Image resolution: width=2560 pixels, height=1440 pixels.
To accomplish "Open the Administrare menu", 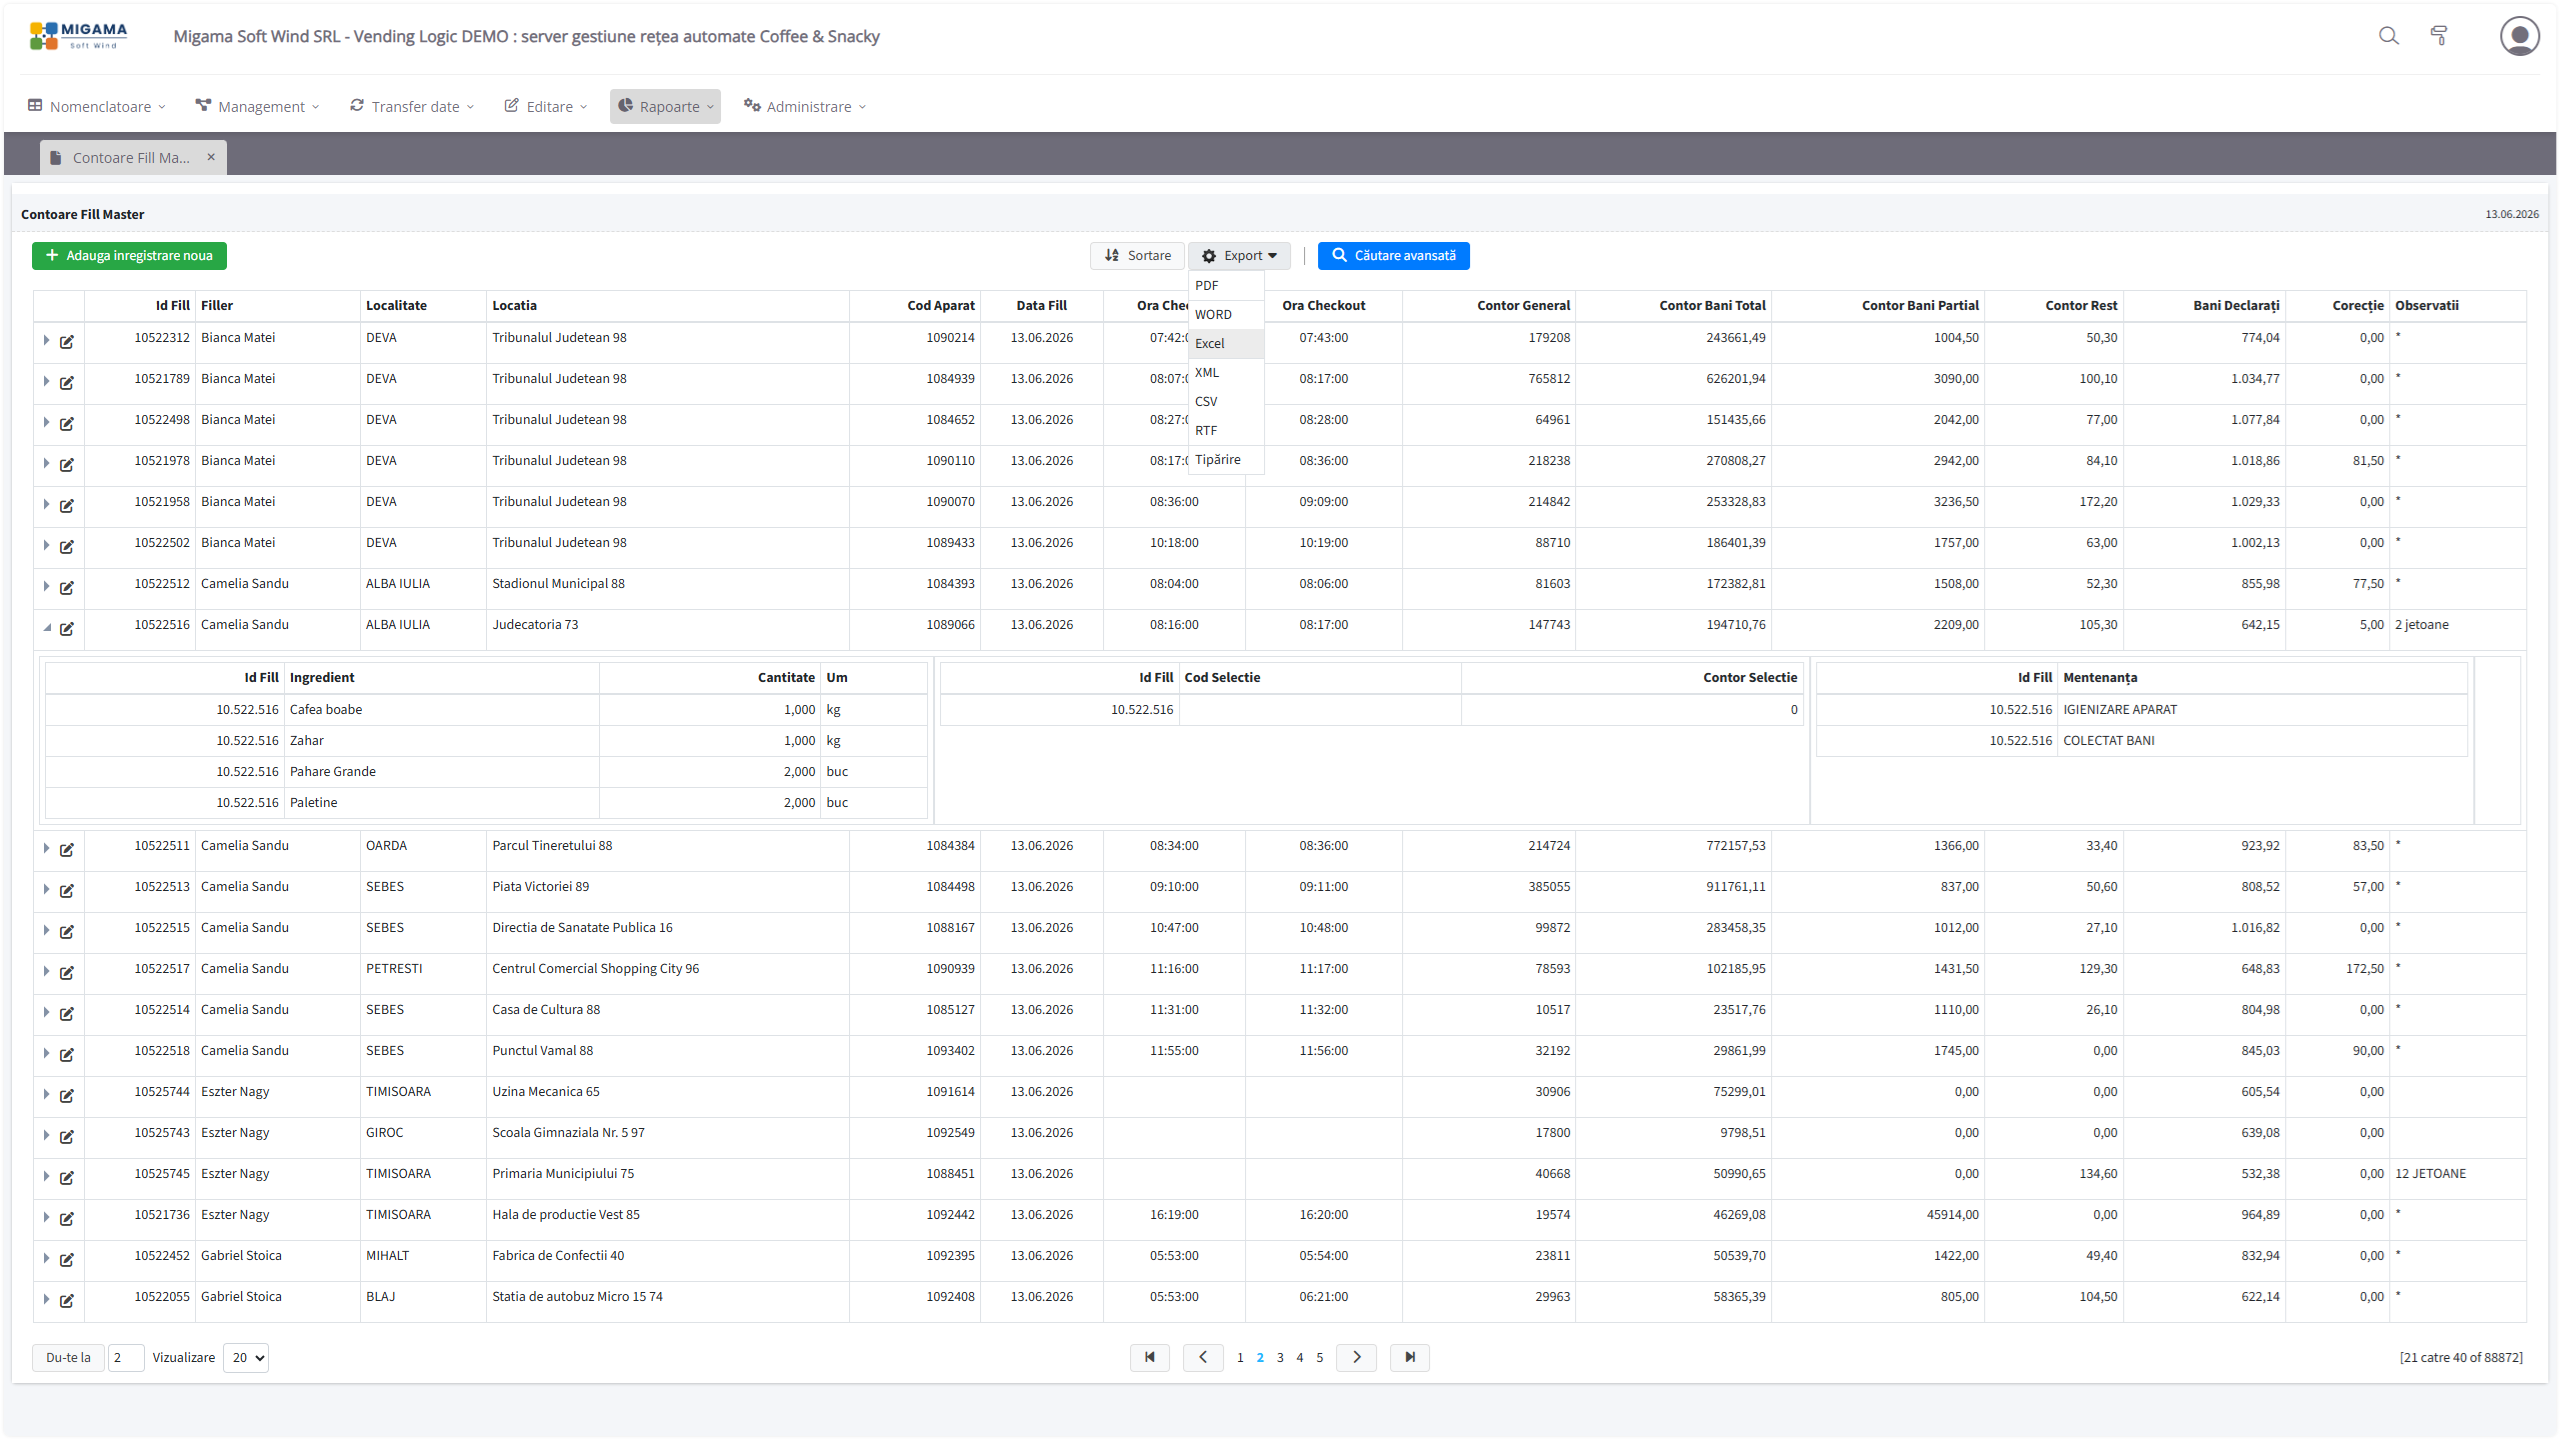I will tap(805, 106).
